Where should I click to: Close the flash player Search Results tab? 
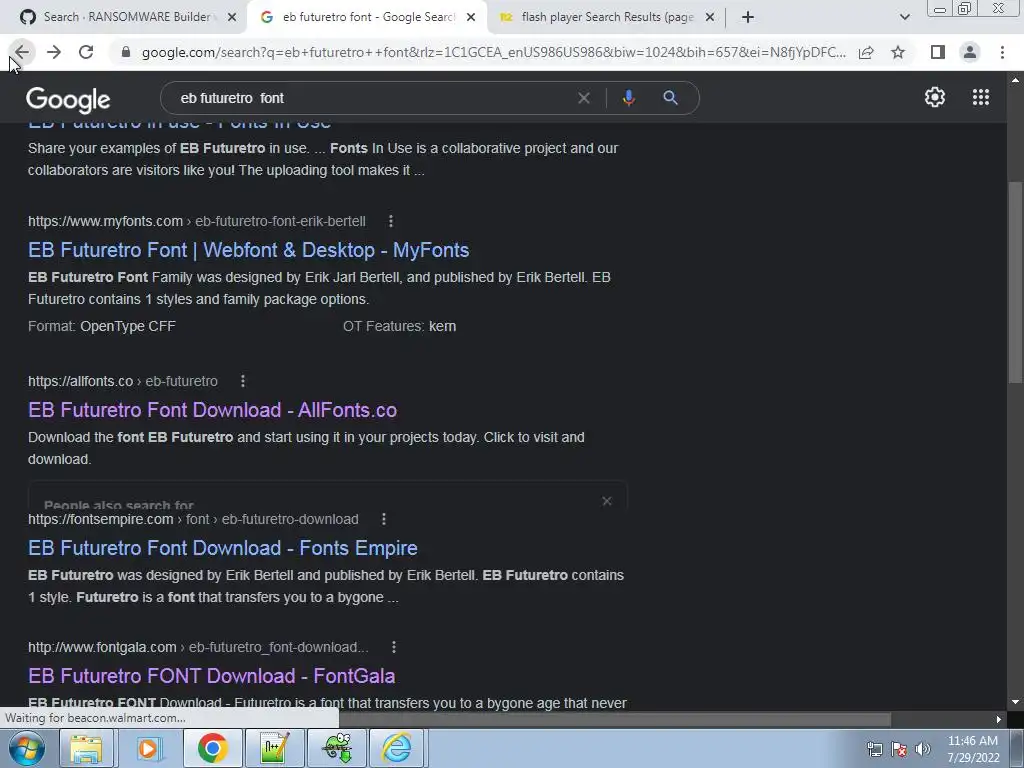(710, 17)
